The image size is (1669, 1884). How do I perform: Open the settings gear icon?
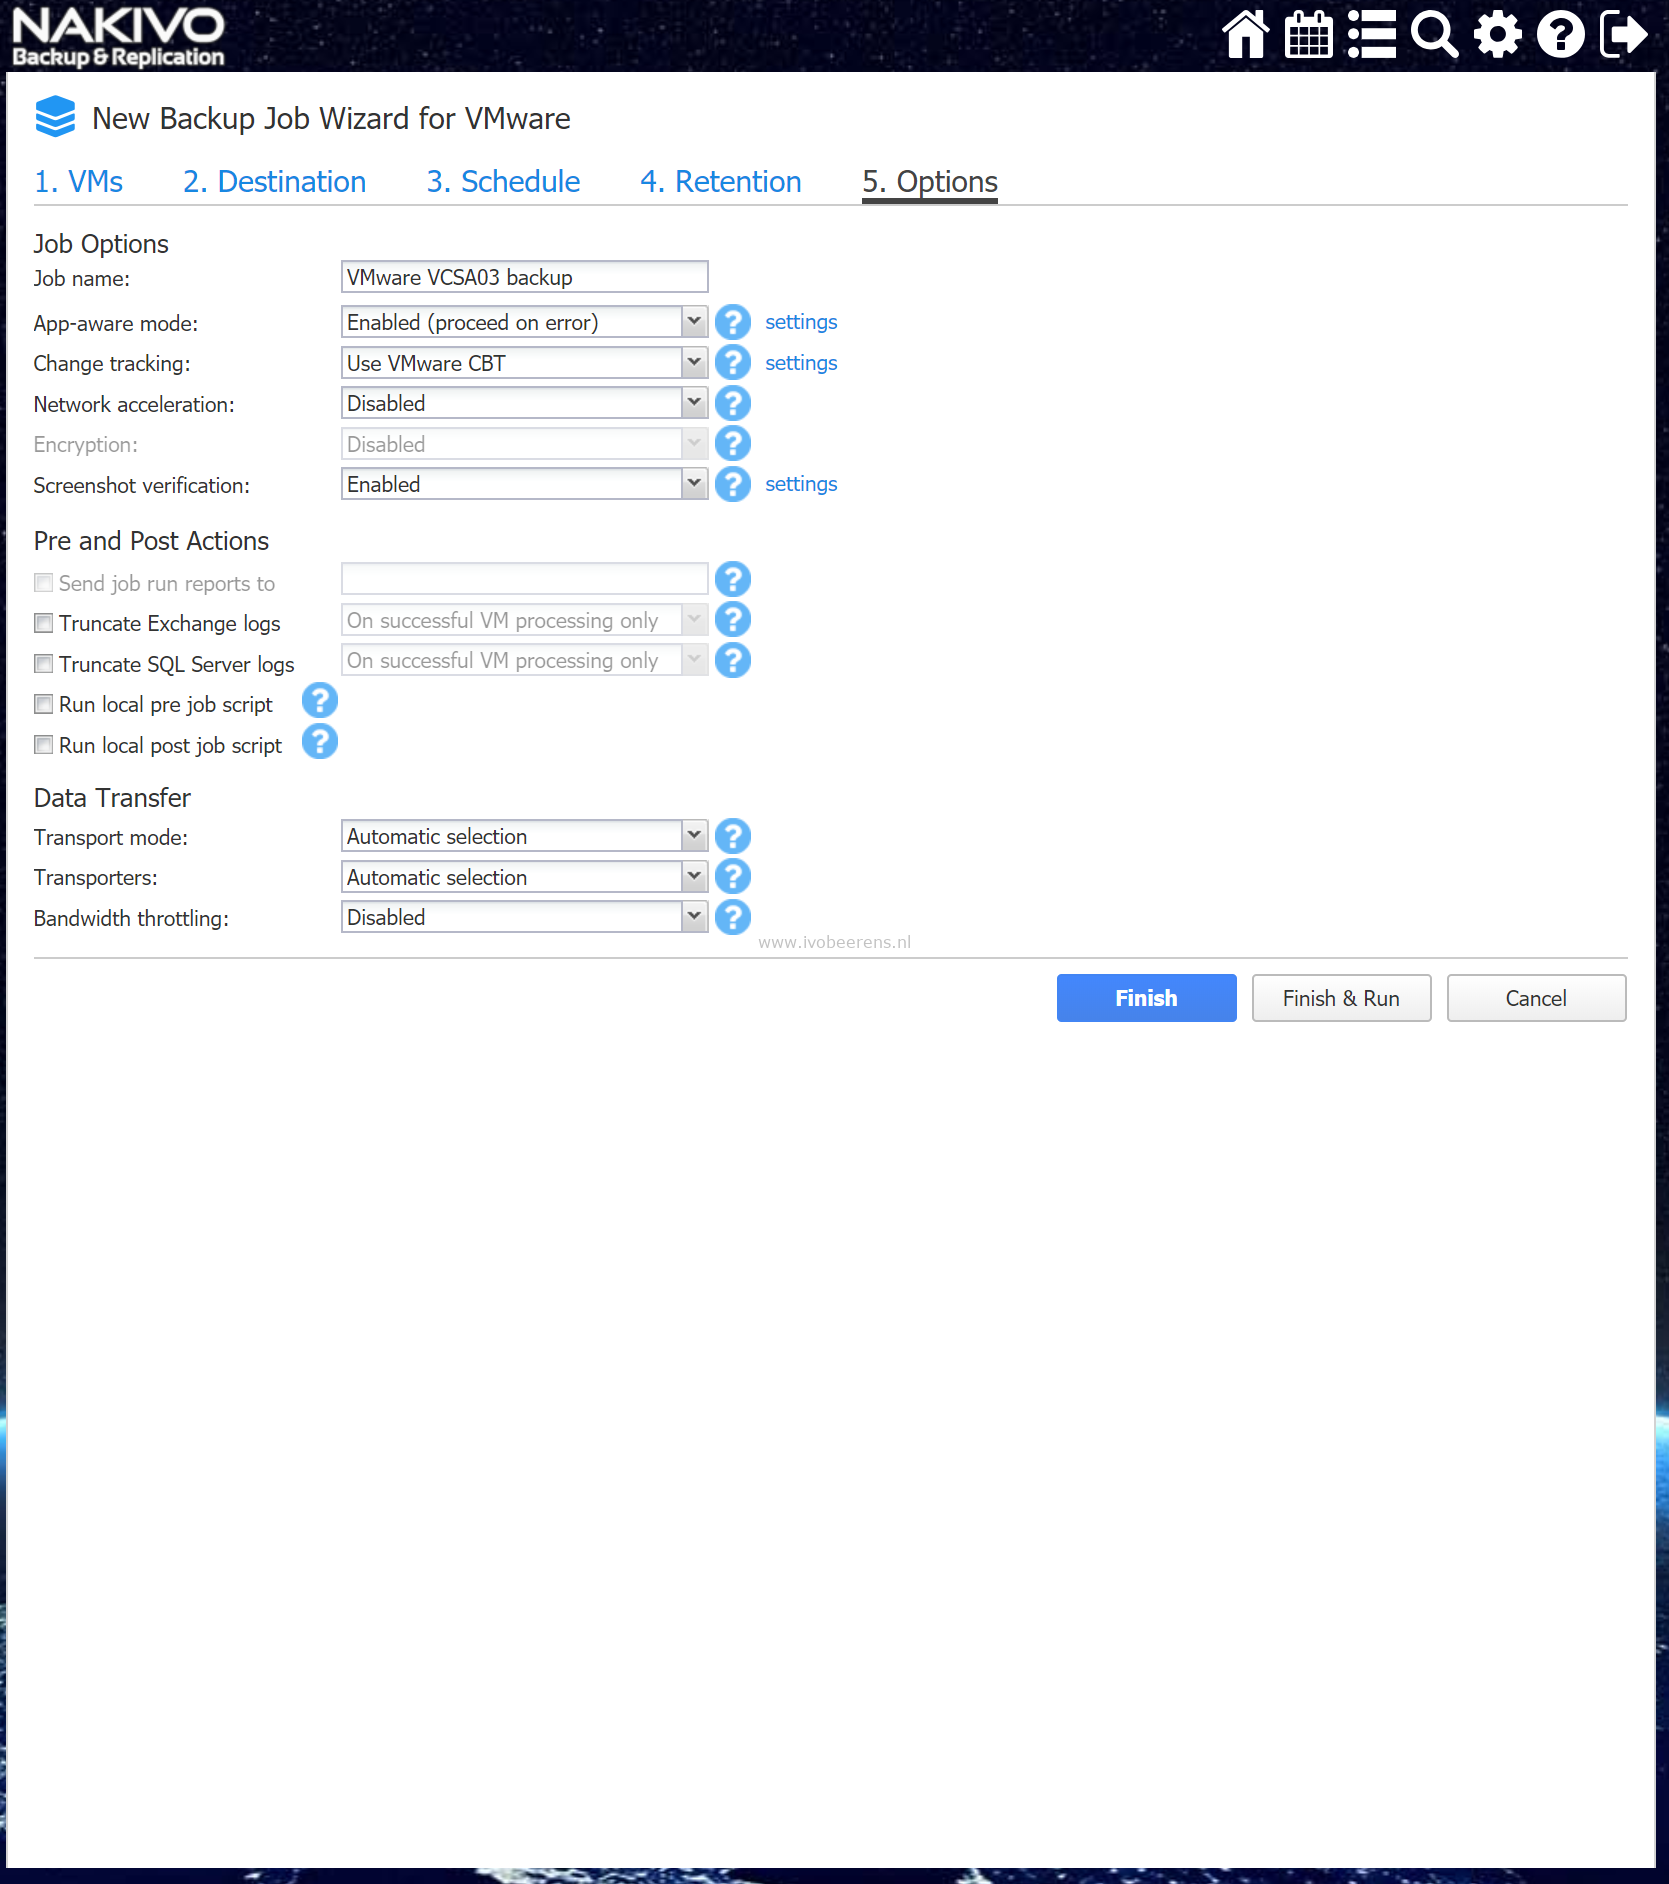pyautogui.click(x=1498, y=35)
